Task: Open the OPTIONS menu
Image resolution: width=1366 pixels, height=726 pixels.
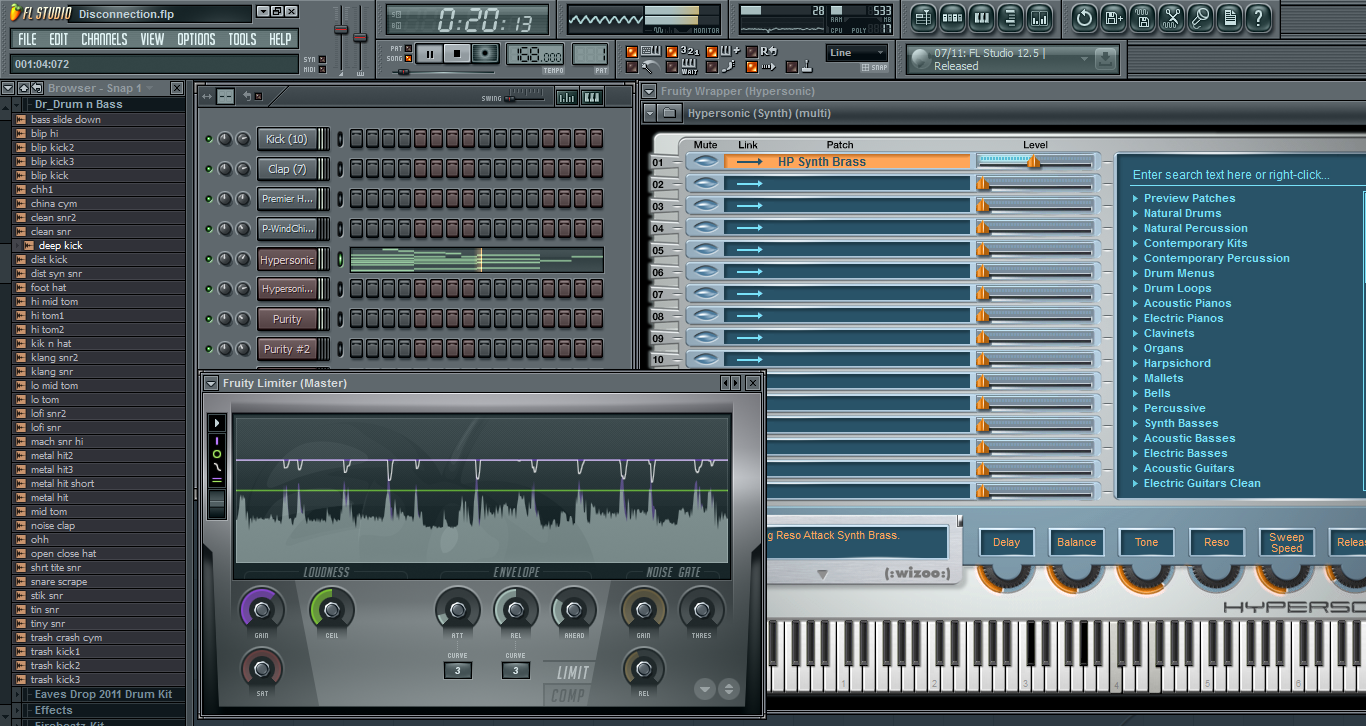Action: (196, 39)
